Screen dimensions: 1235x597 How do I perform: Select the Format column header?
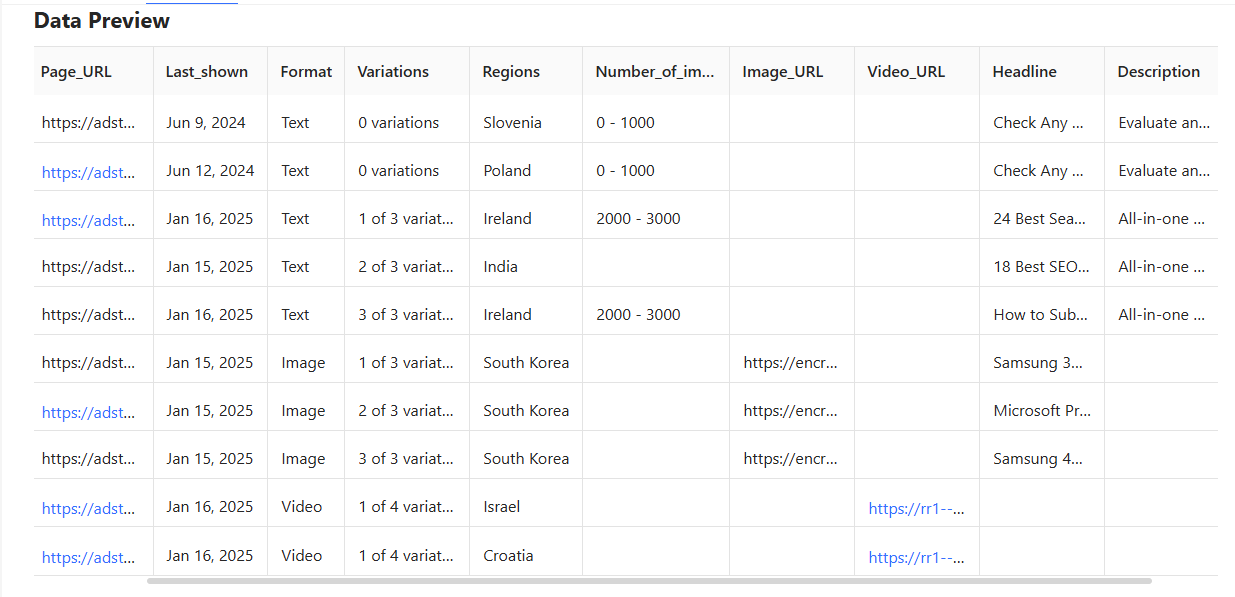[305, 71]
